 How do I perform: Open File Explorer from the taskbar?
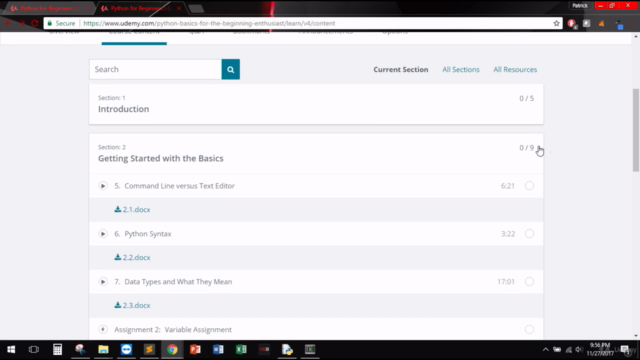pyautogui.click(x=103, y=349)
